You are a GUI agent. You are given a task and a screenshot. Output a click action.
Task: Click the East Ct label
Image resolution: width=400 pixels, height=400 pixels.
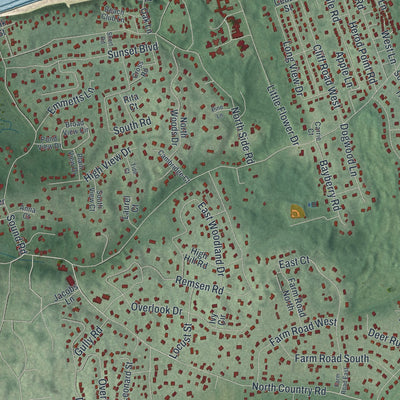click(294, 263)
